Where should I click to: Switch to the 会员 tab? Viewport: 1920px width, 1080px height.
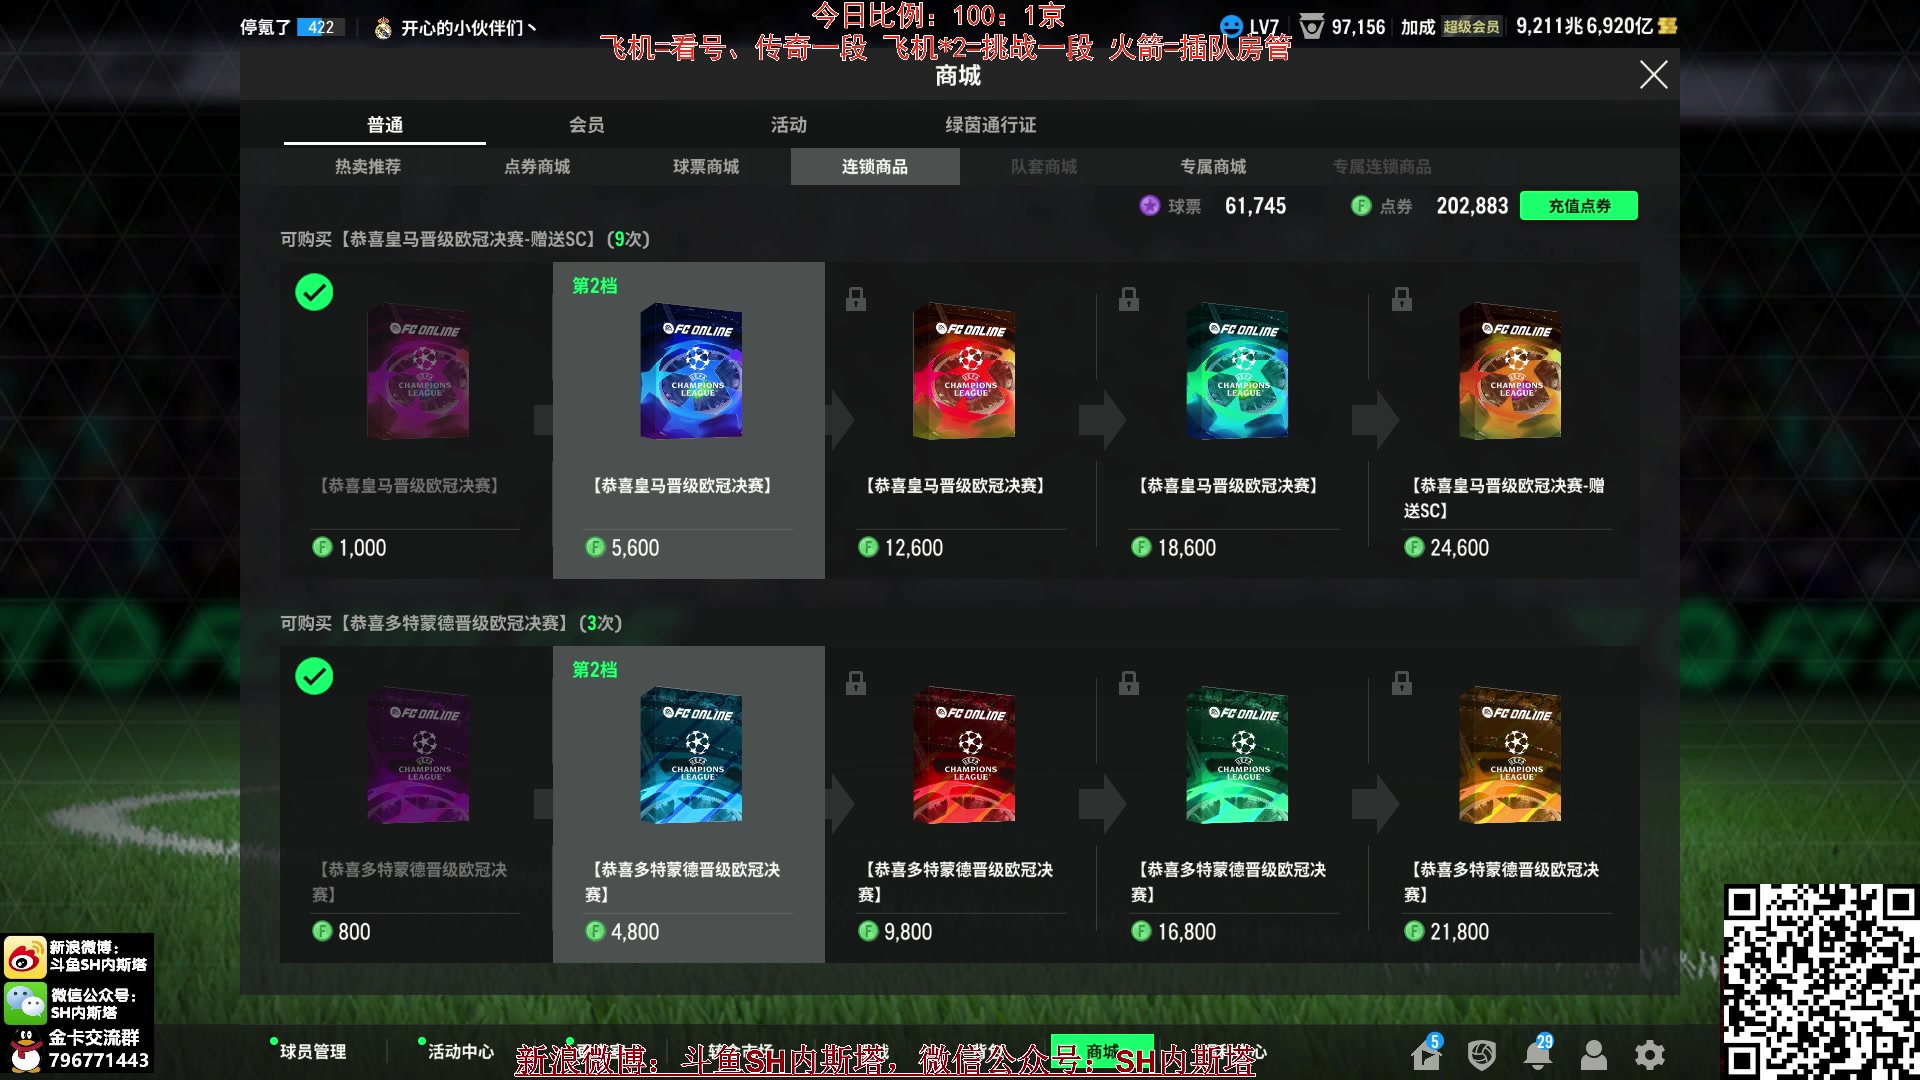coord(587,125)
